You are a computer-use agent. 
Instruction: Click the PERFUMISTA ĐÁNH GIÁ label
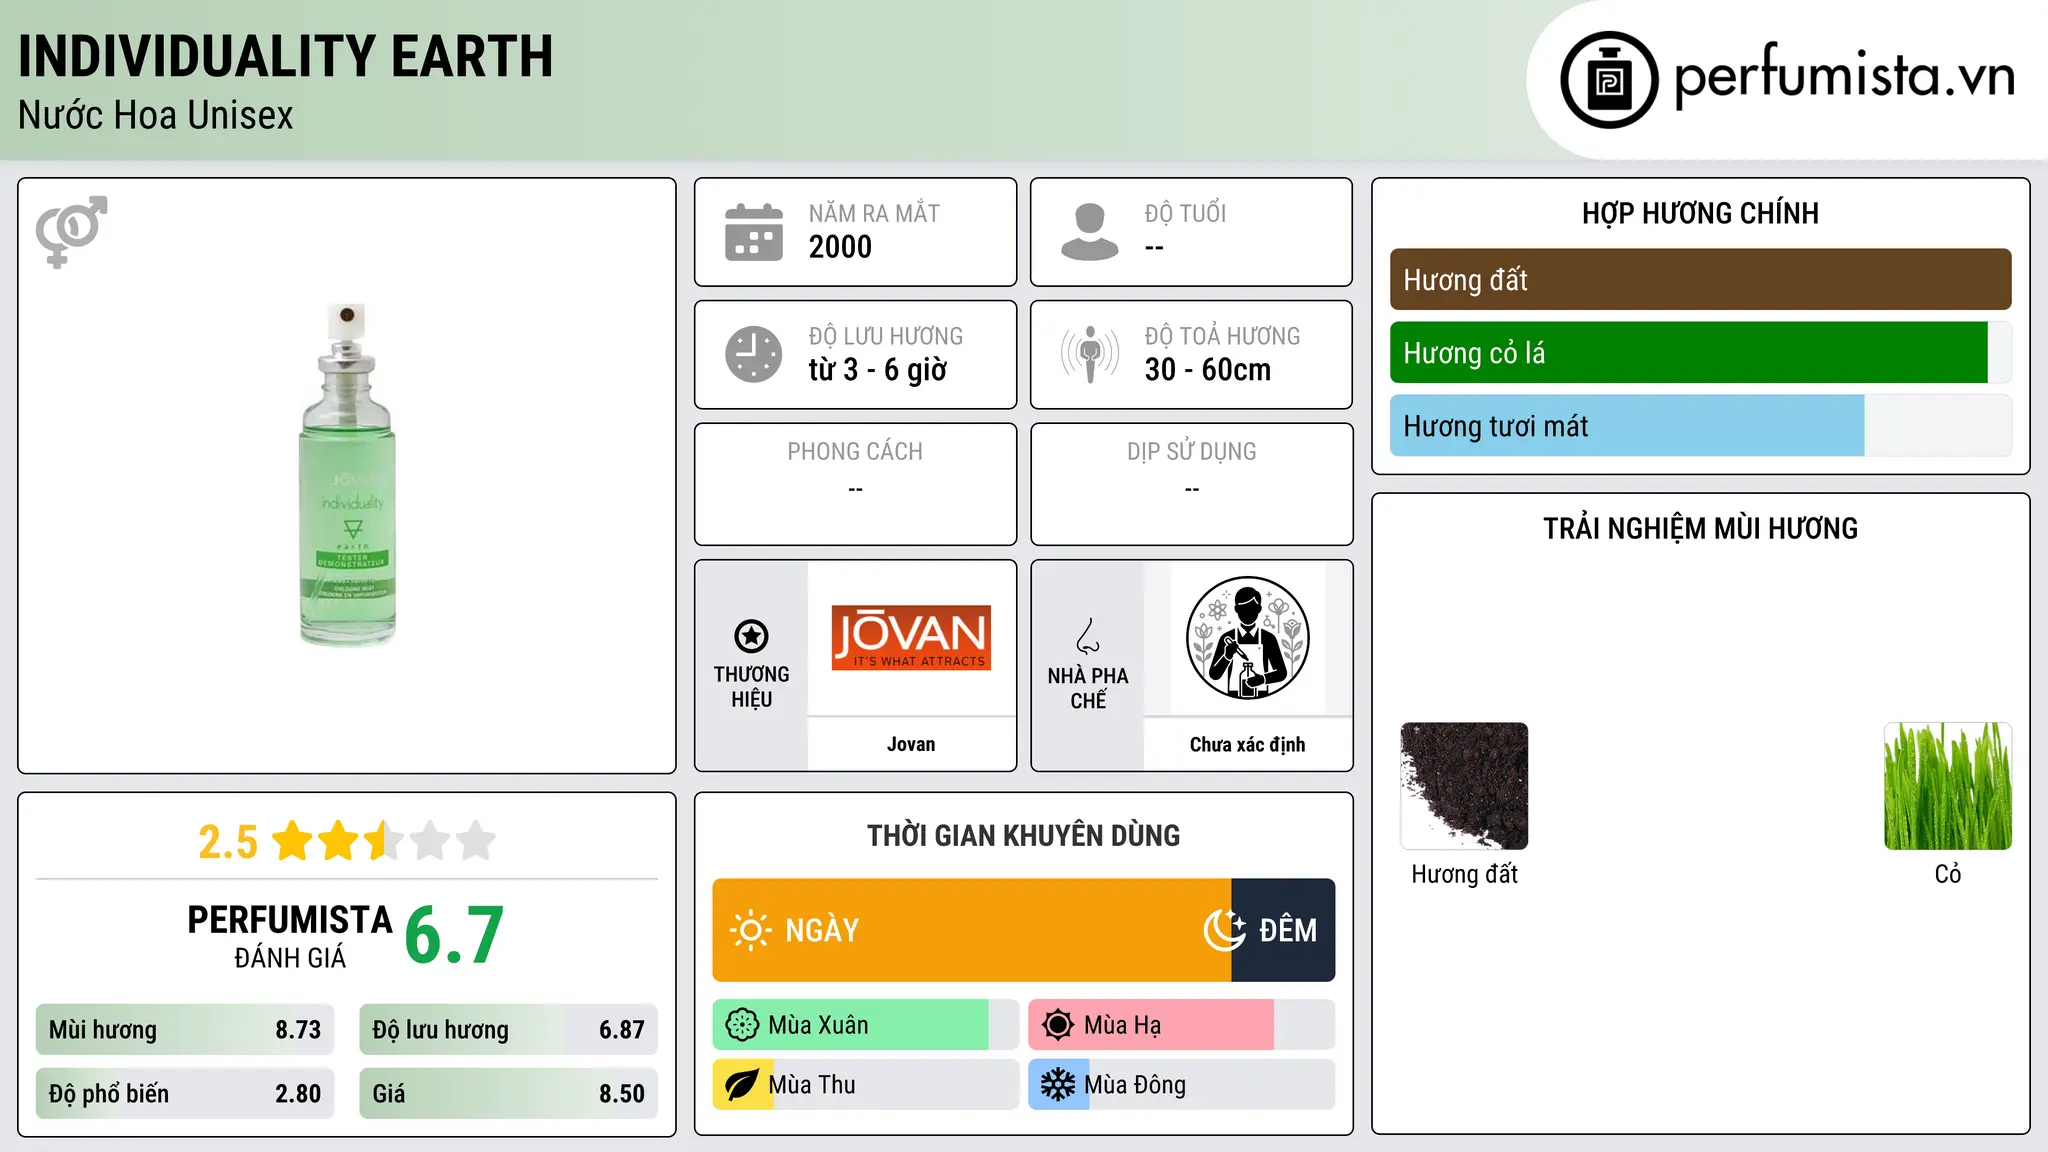tap(290, 936)
